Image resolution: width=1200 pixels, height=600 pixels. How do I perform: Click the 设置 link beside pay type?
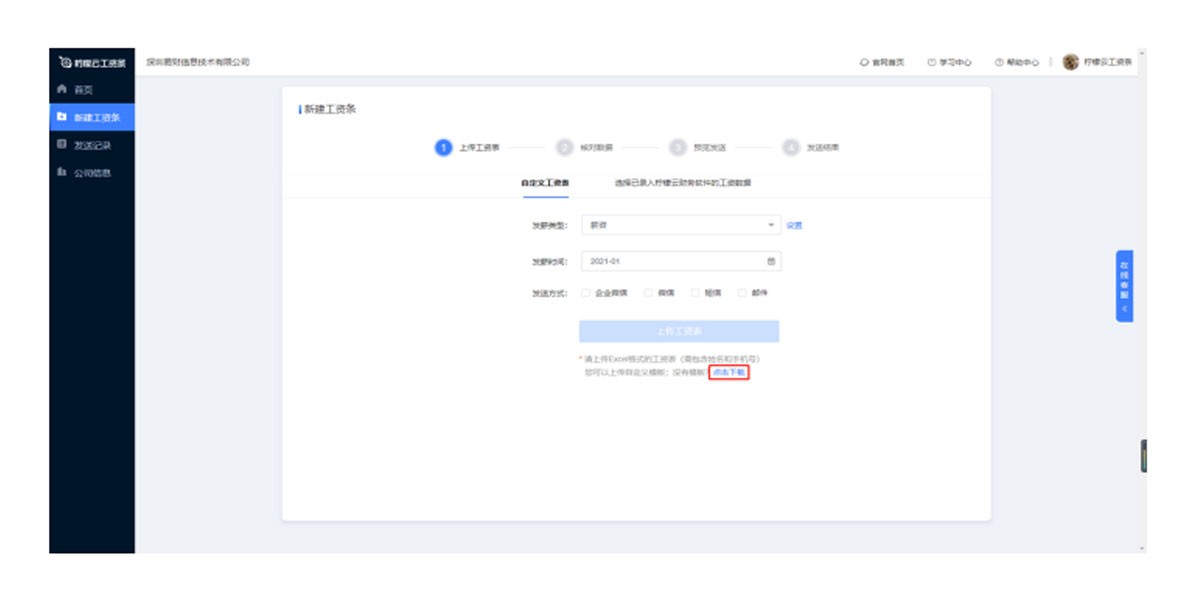[794, 225]
